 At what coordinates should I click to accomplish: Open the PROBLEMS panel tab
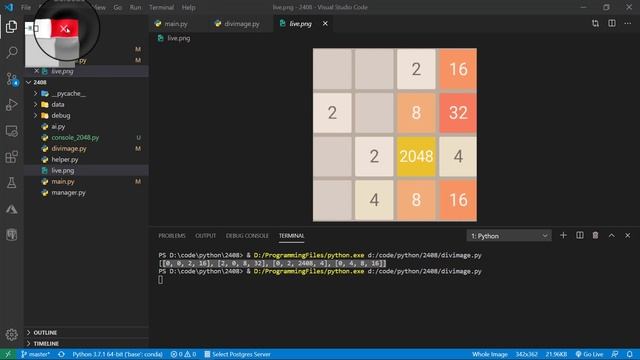coord(172,236)
